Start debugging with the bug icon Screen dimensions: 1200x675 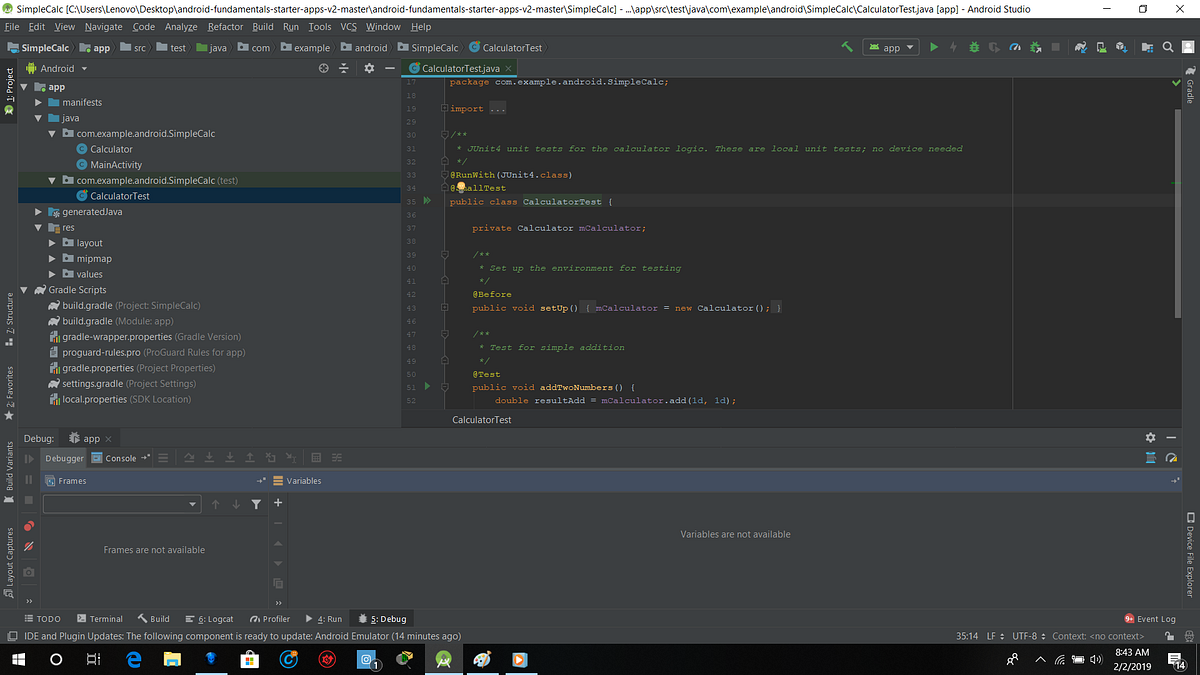tap(972, 47)
